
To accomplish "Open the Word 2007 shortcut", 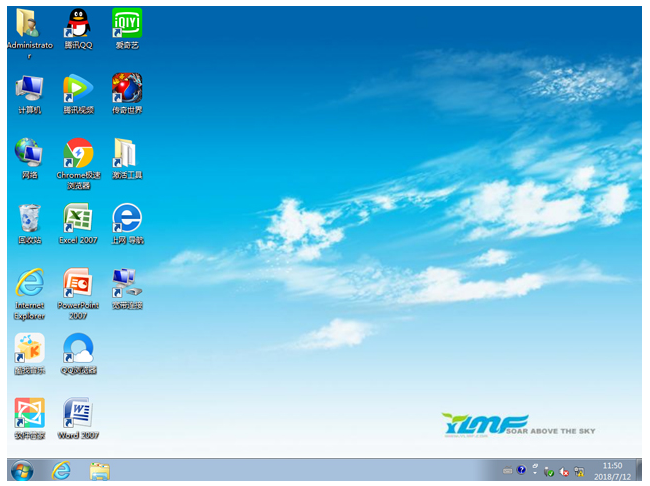I will click(x=77, y=413).
